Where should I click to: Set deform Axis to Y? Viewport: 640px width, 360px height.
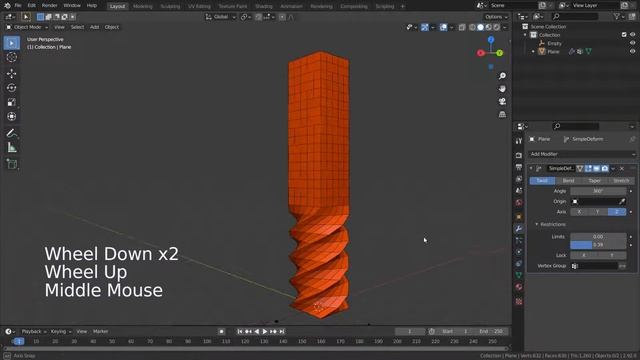click(598, 212)
